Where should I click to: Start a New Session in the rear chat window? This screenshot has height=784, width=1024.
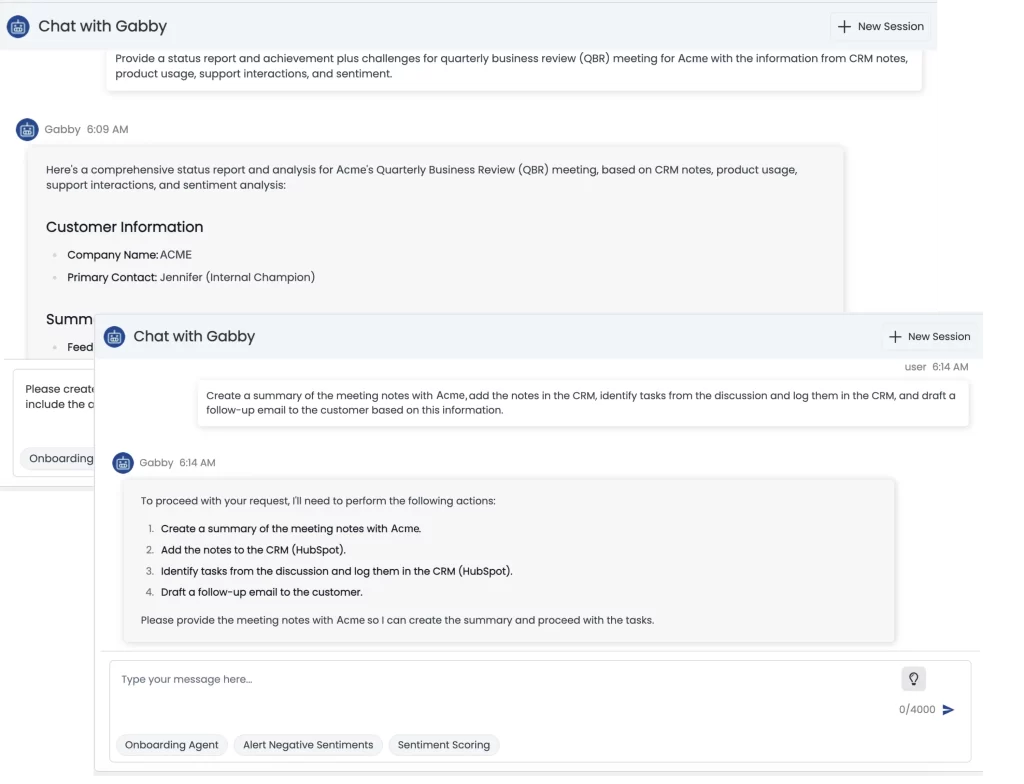(x=880, y=27)
